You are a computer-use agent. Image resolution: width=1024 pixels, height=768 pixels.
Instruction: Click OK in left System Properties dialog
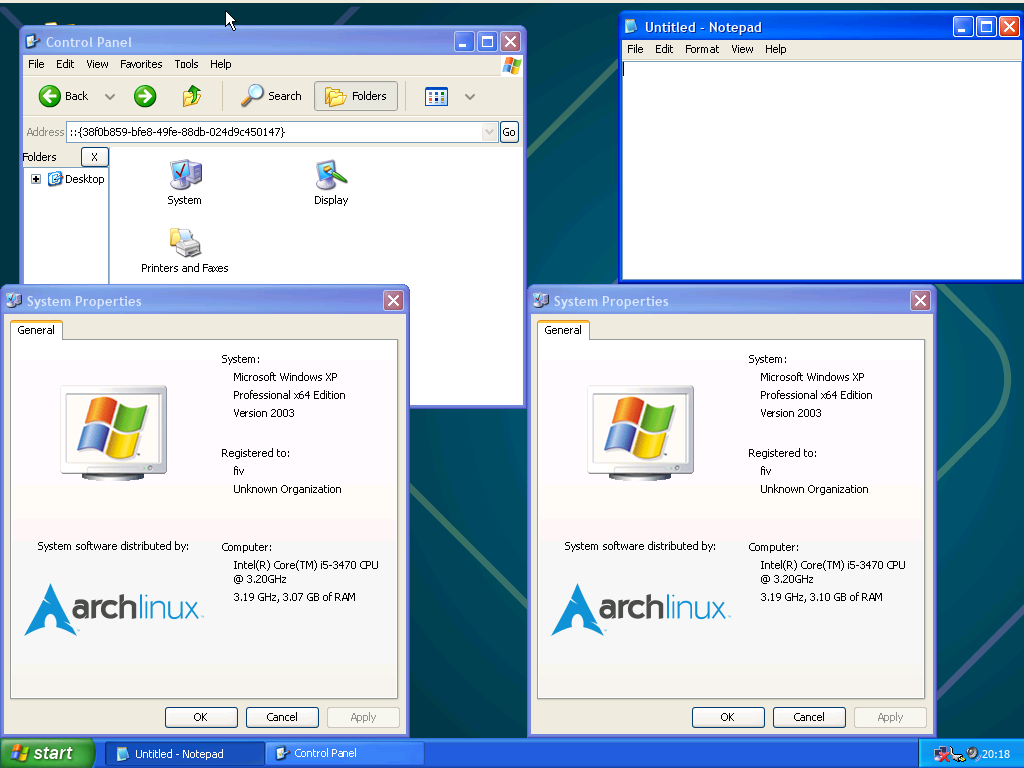[201, 717]
